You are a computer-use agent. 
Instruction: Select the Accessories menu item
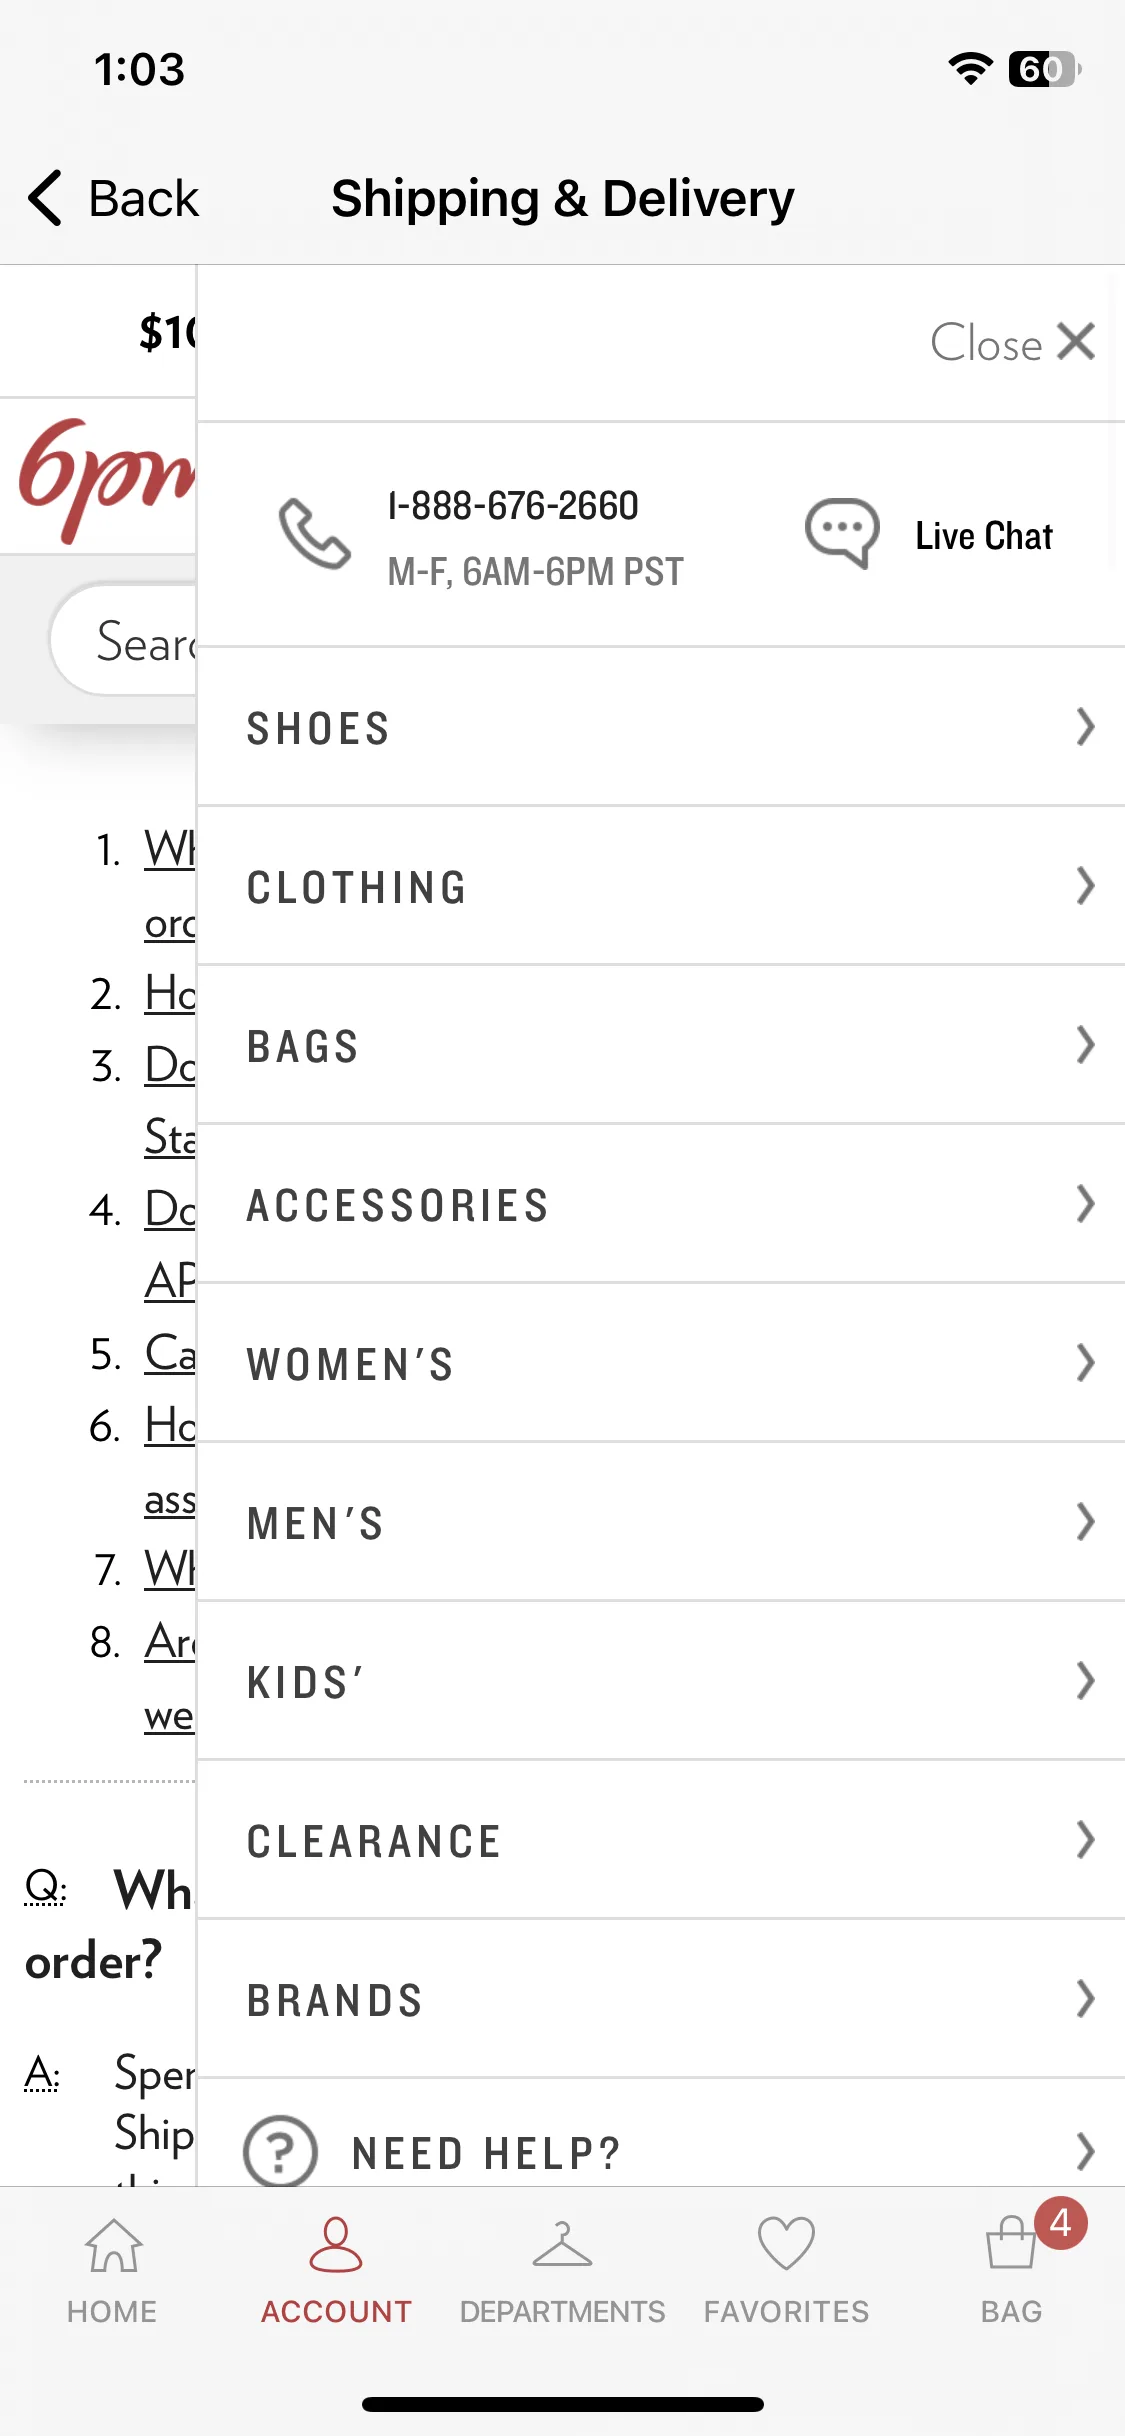pyautogui.click(x=661, y=1204)
